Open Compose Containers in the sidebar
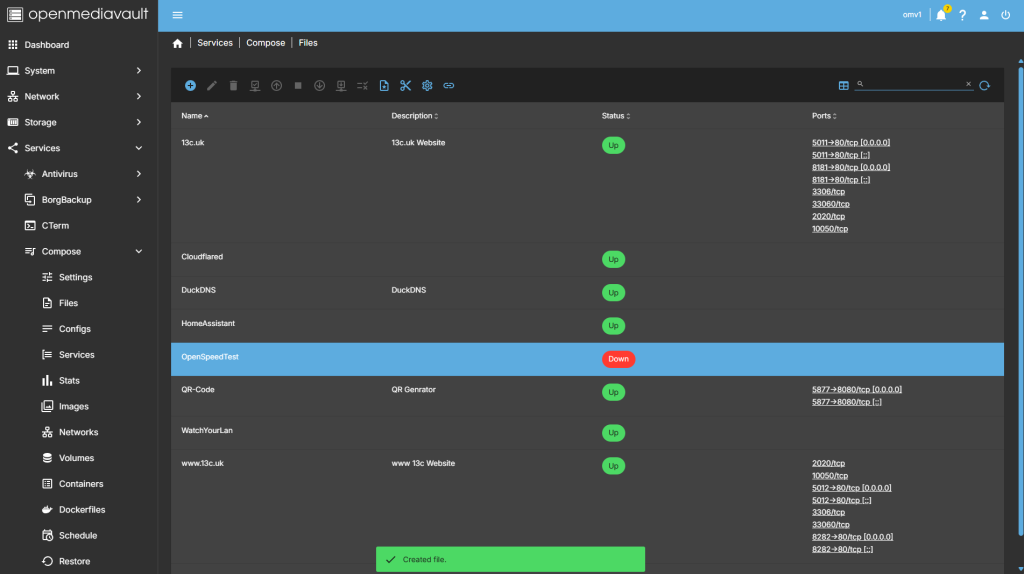This screenshot has height=574, width=1024. pyautogui.click(x=78, y=484)
